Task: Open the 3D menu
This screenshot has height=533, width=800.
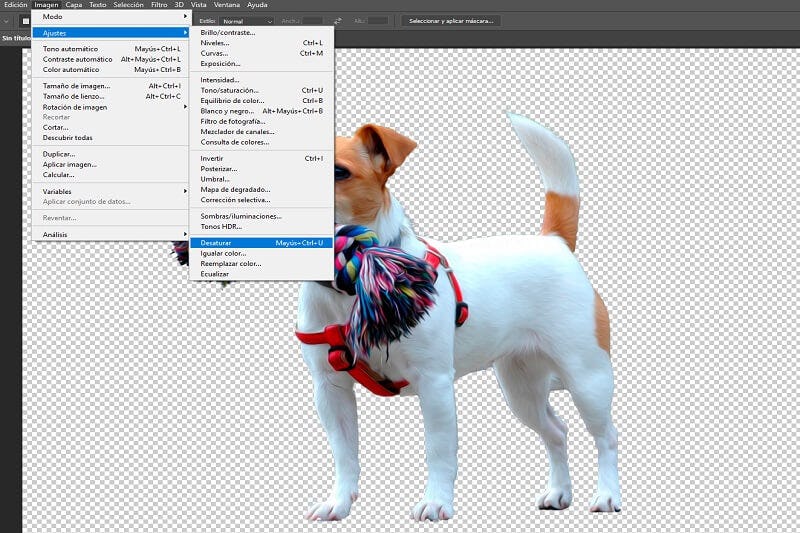Action: click(x=179, y=5)
